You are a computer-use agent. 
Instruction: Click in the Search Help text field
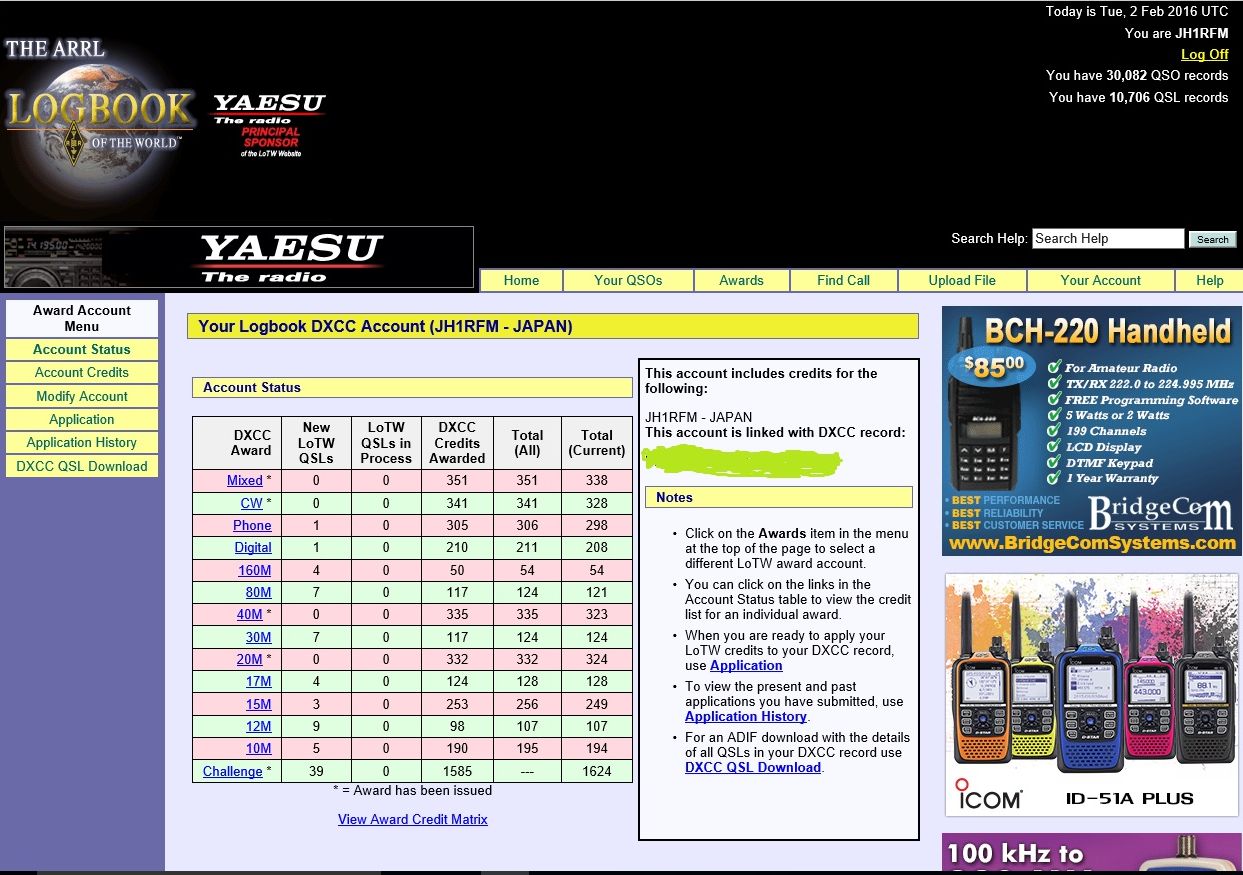(1107, 238)
